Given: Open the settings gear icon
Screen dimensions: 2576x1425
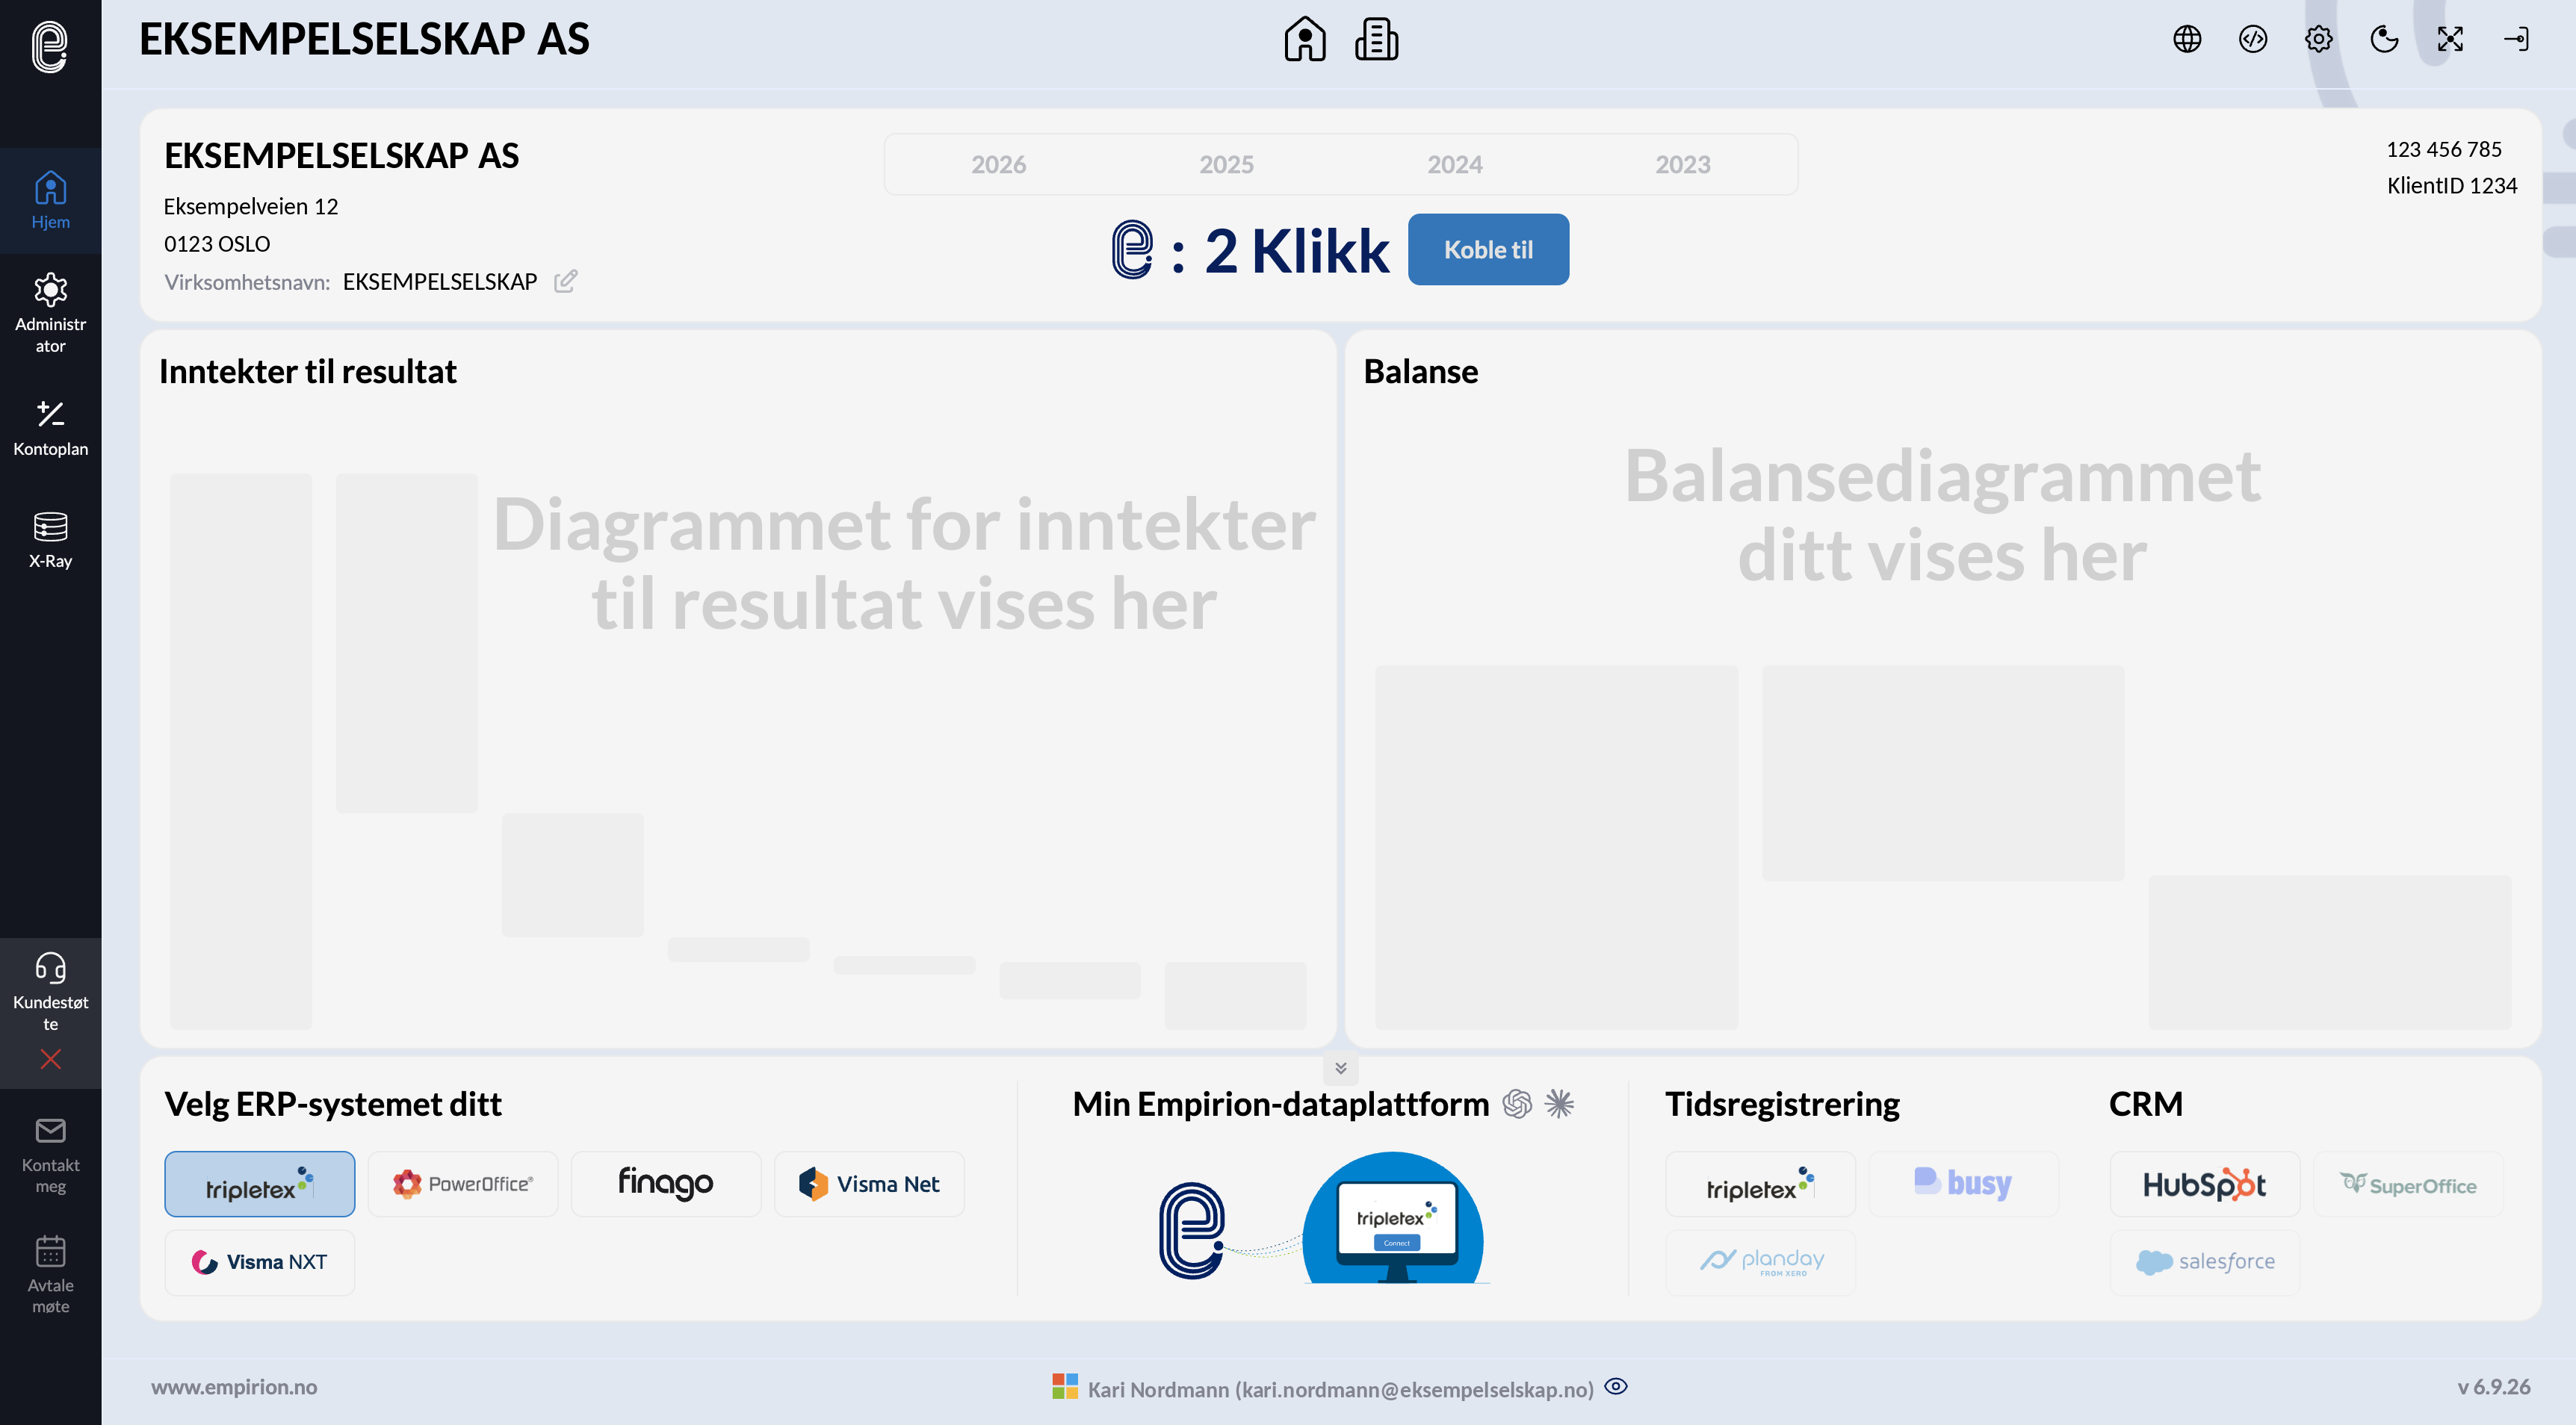Looking at the screenshot, I should pyautogui.click(x=2319, y=39).
